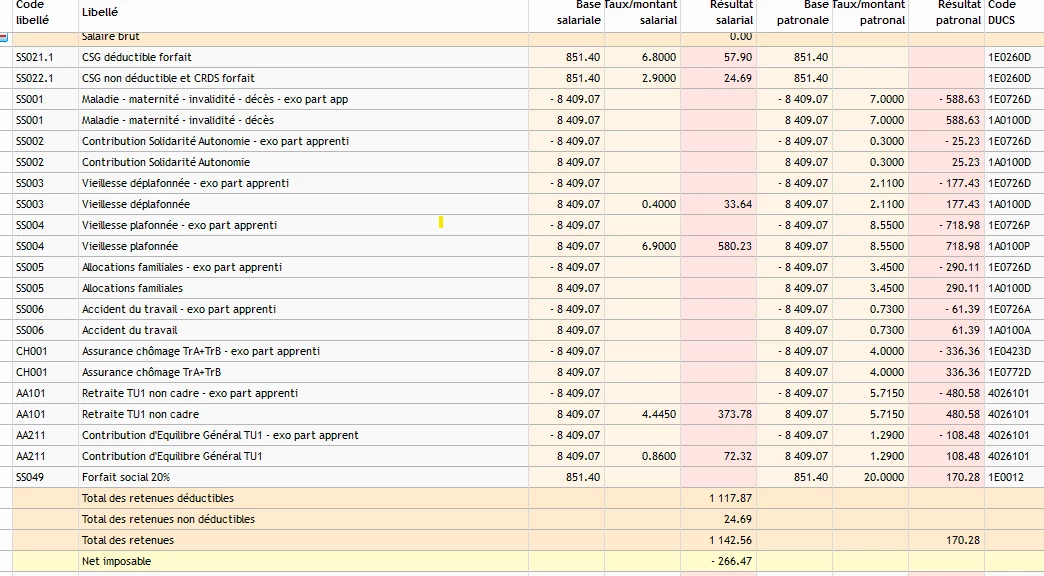The image size is (1044, 576).
Task: Sort by the Libellé column header
Action: pyautogui.click(x=100, y=12)
